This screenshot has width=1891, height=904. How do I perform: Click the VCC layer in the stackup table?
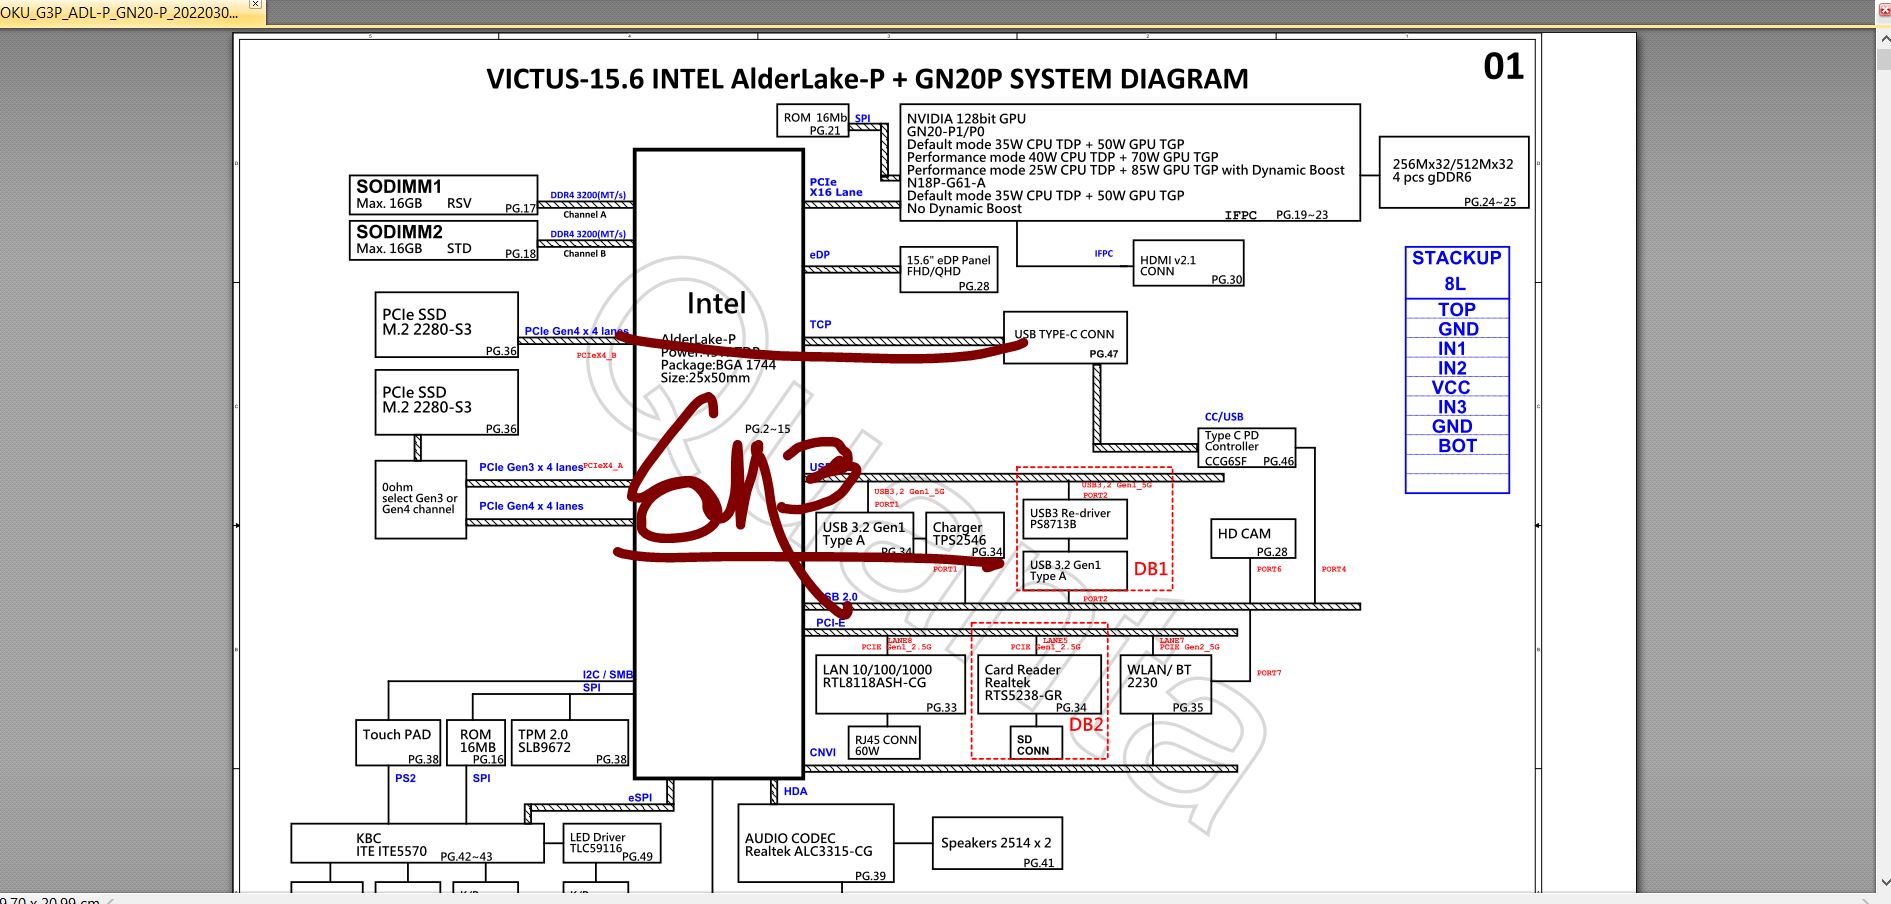point(1451,387)
